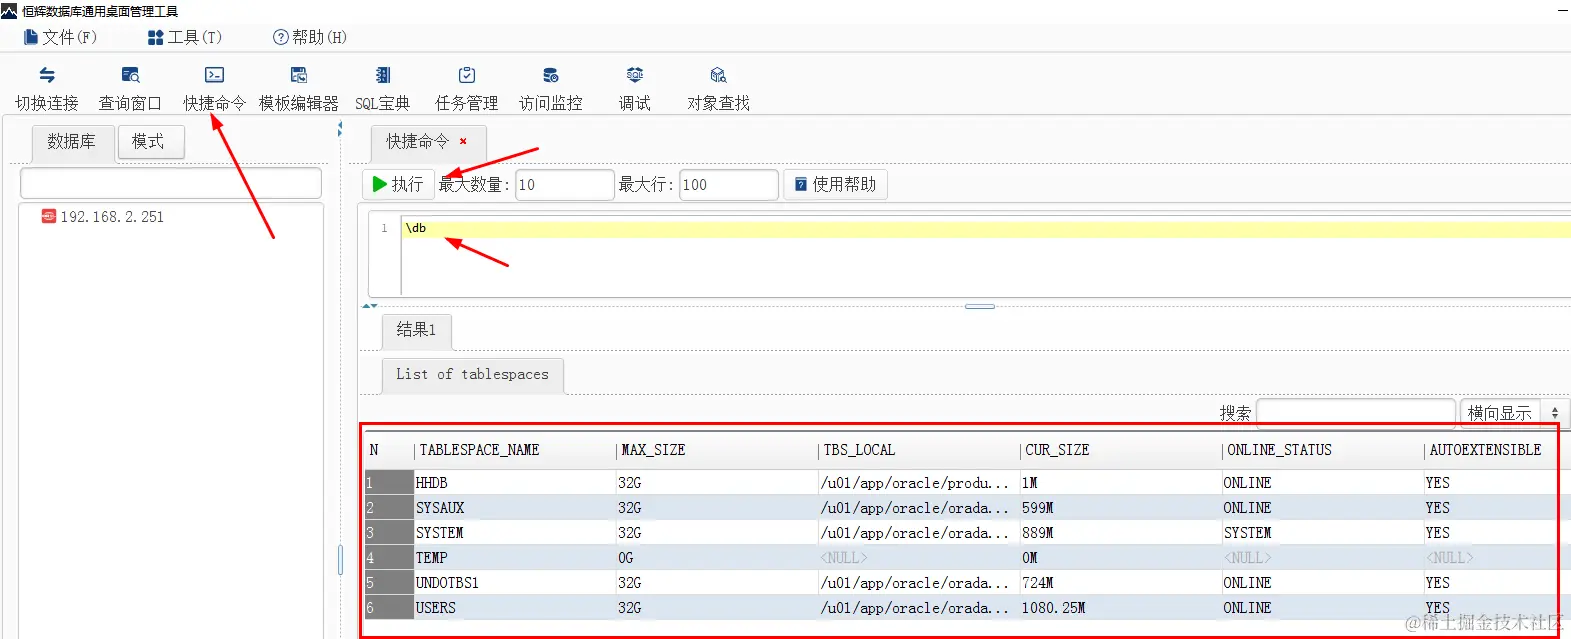Click the database filter box in left panel
The width and height of the screenshot is (1571, 639).
point(171,183)
